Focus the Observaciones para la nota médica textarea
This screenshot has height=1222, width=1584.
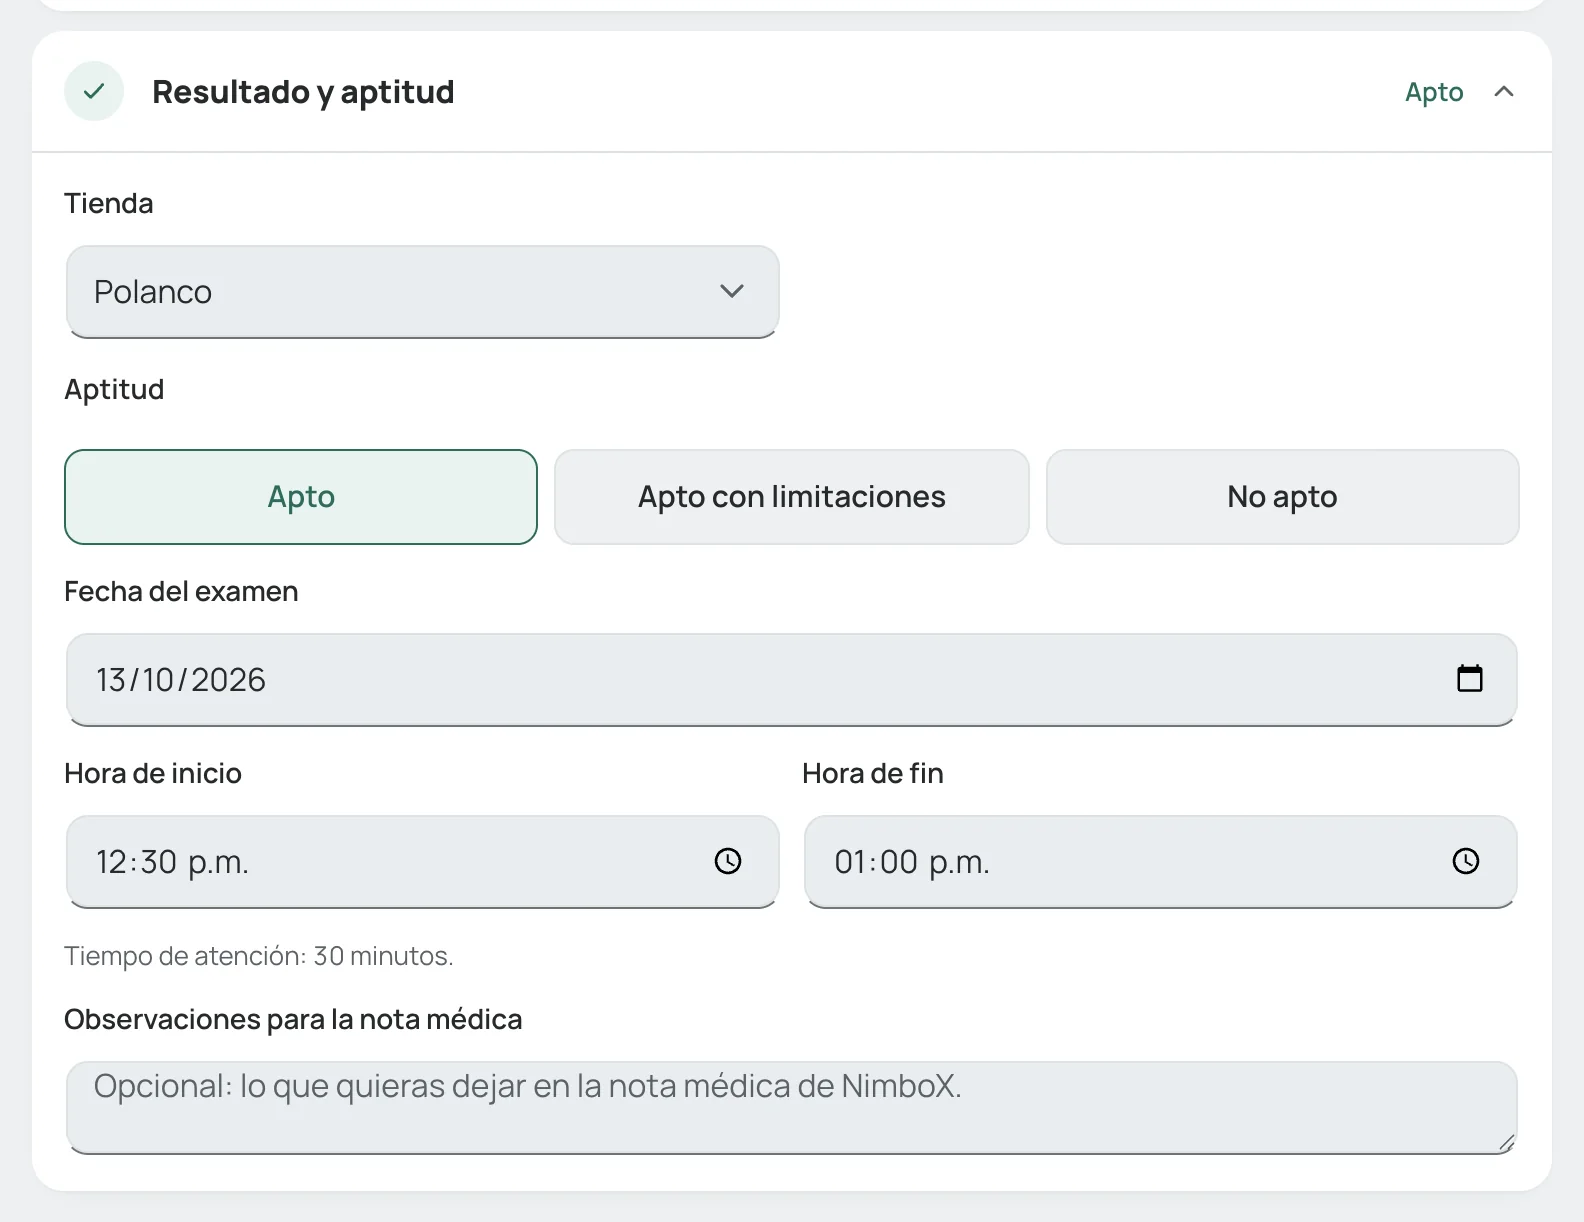coord(791,1108)
